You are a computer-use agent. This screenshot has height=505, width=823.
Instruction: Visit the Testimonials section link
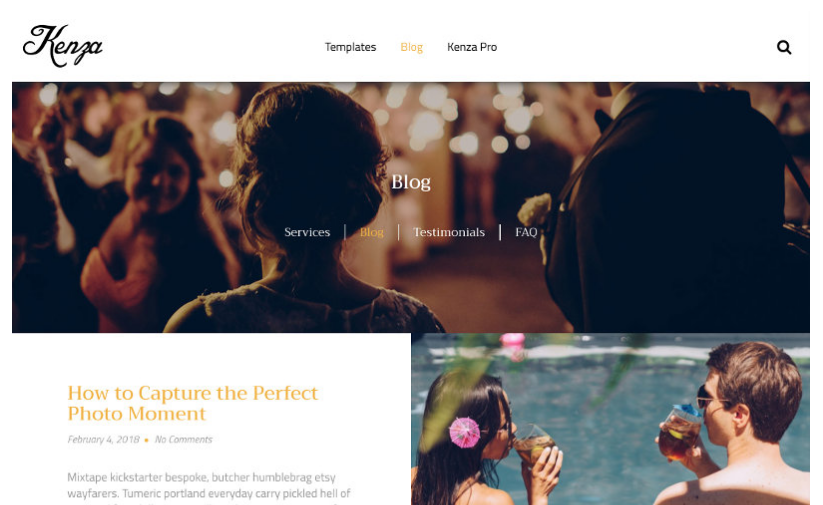click(x=449, y=232)
